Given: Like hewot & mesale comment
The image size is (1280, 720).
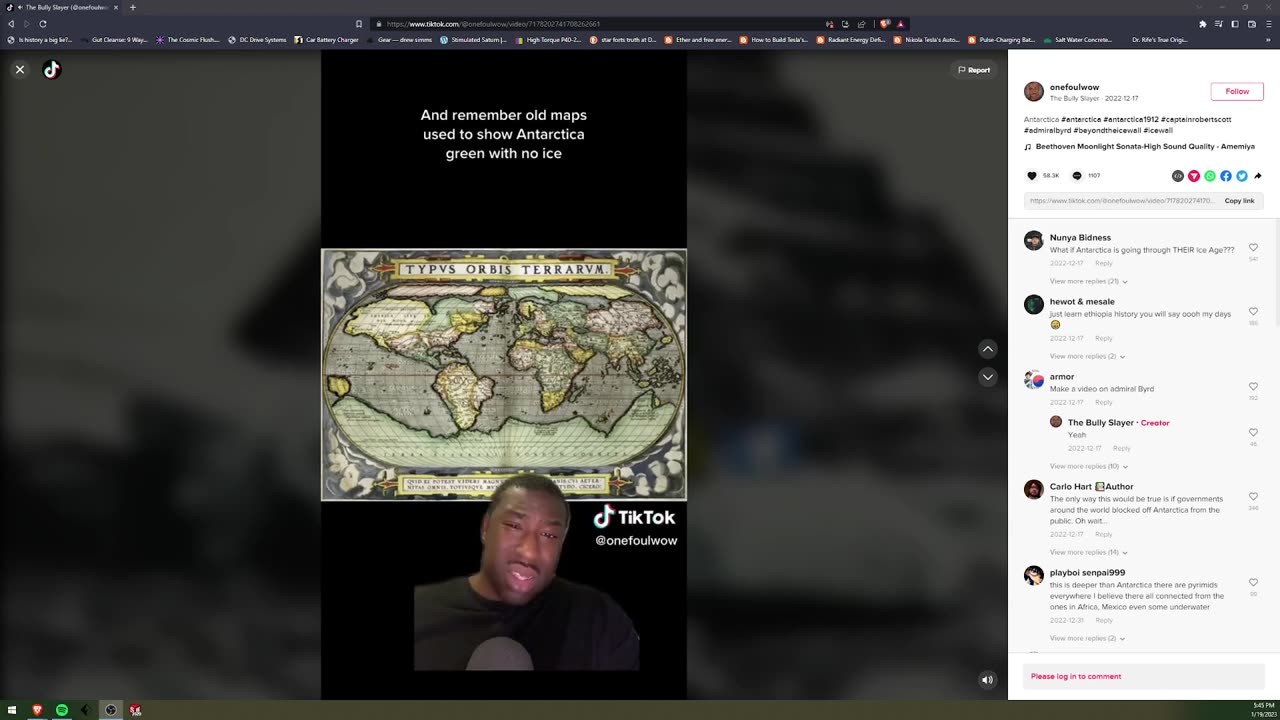Looking at the screenshot, I should pos(1253,312).
